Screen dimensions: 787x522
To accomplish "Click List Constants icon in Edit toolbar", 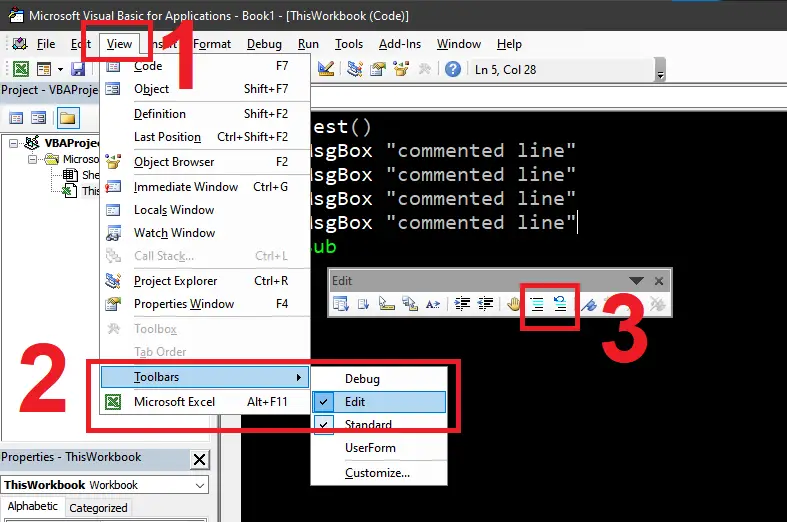I will coord(363,304).
